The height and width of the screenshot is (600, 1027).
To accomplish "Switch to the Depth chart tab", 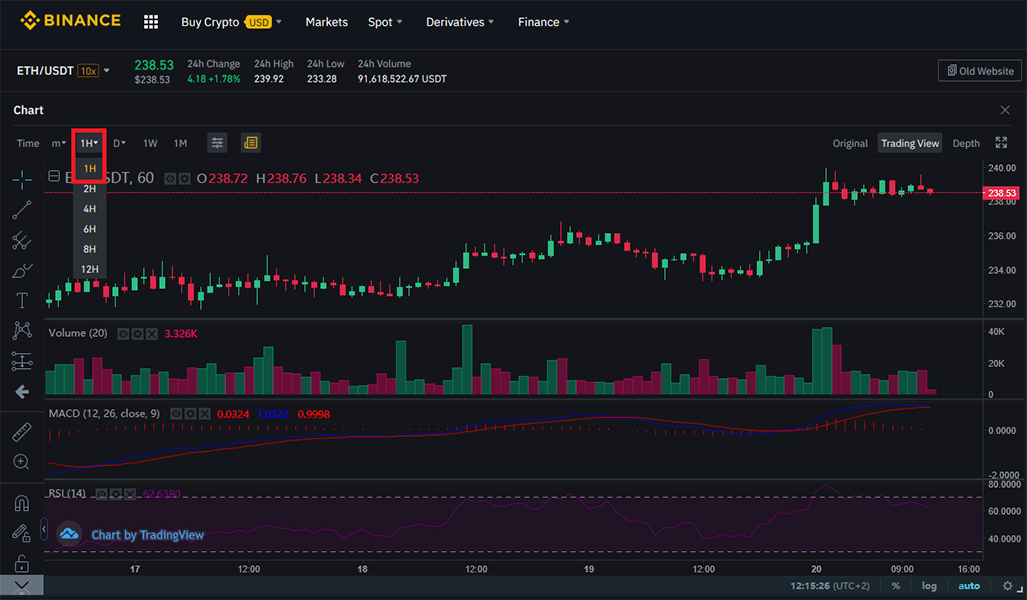I will [966, 143].
